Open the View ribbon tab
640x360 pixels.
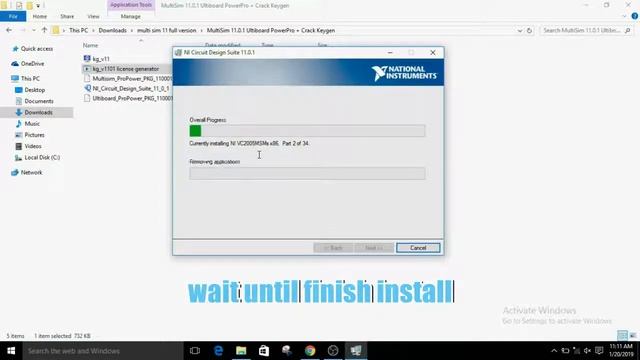coord(93,16)
